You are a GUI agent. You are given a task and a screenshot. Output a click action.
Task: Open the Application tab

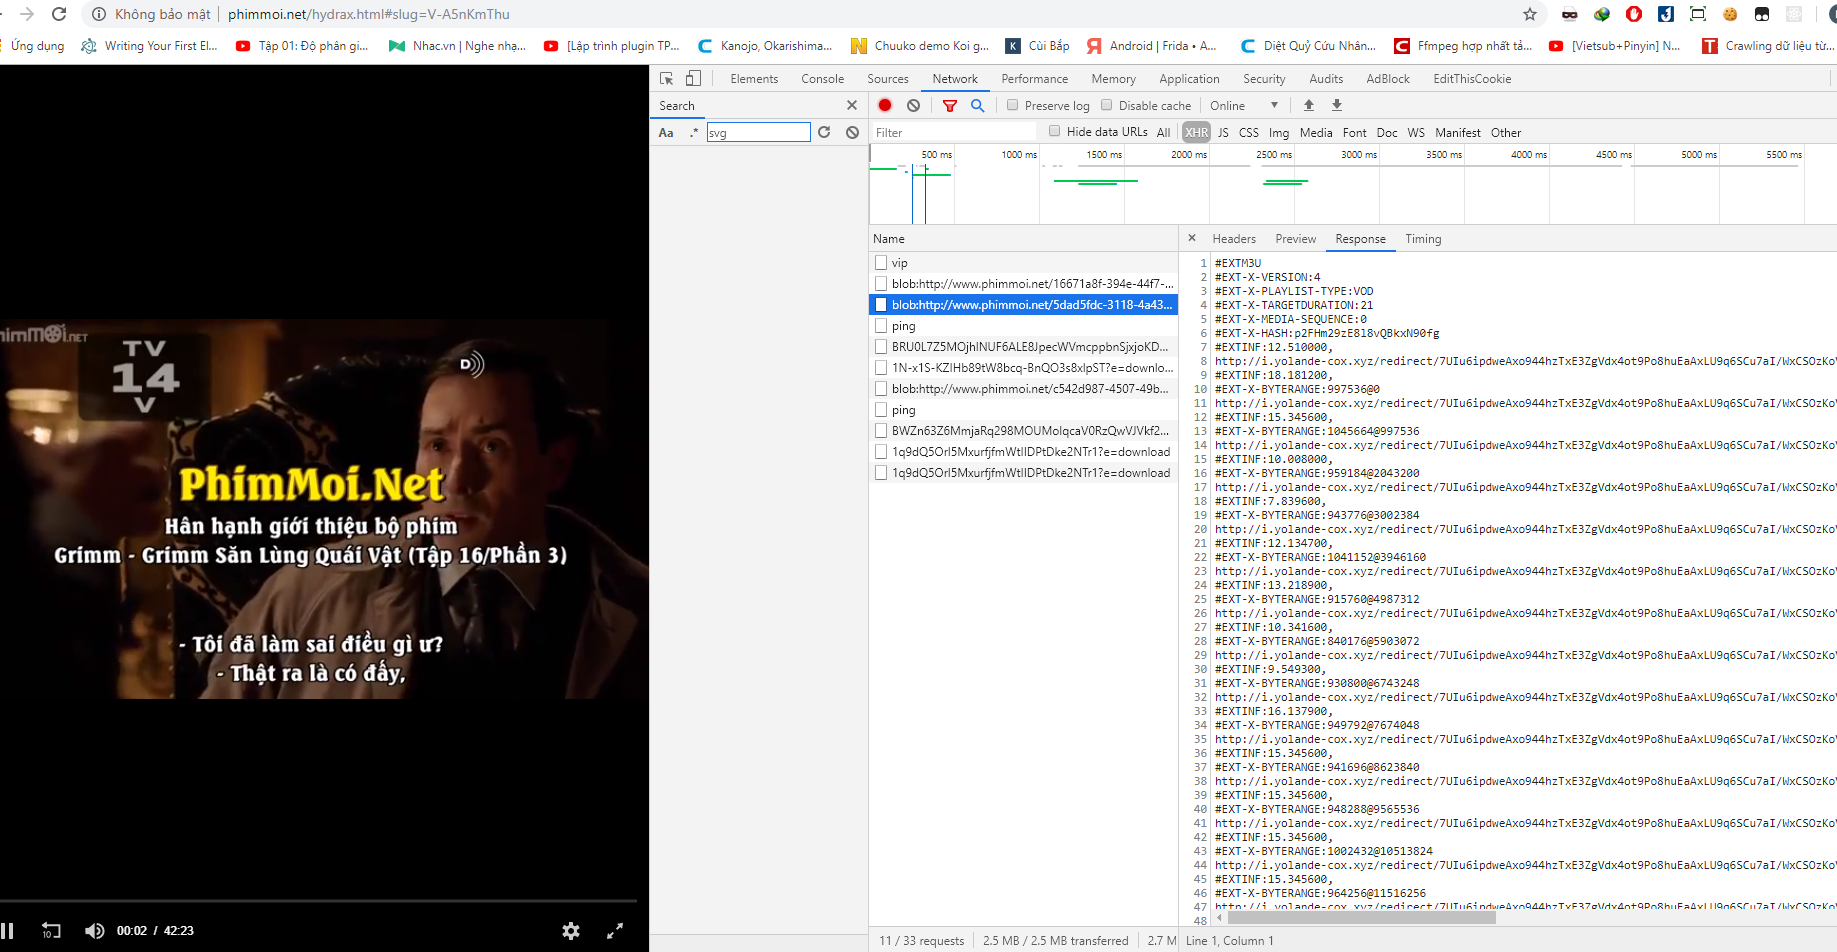[x=1189, y=78]
